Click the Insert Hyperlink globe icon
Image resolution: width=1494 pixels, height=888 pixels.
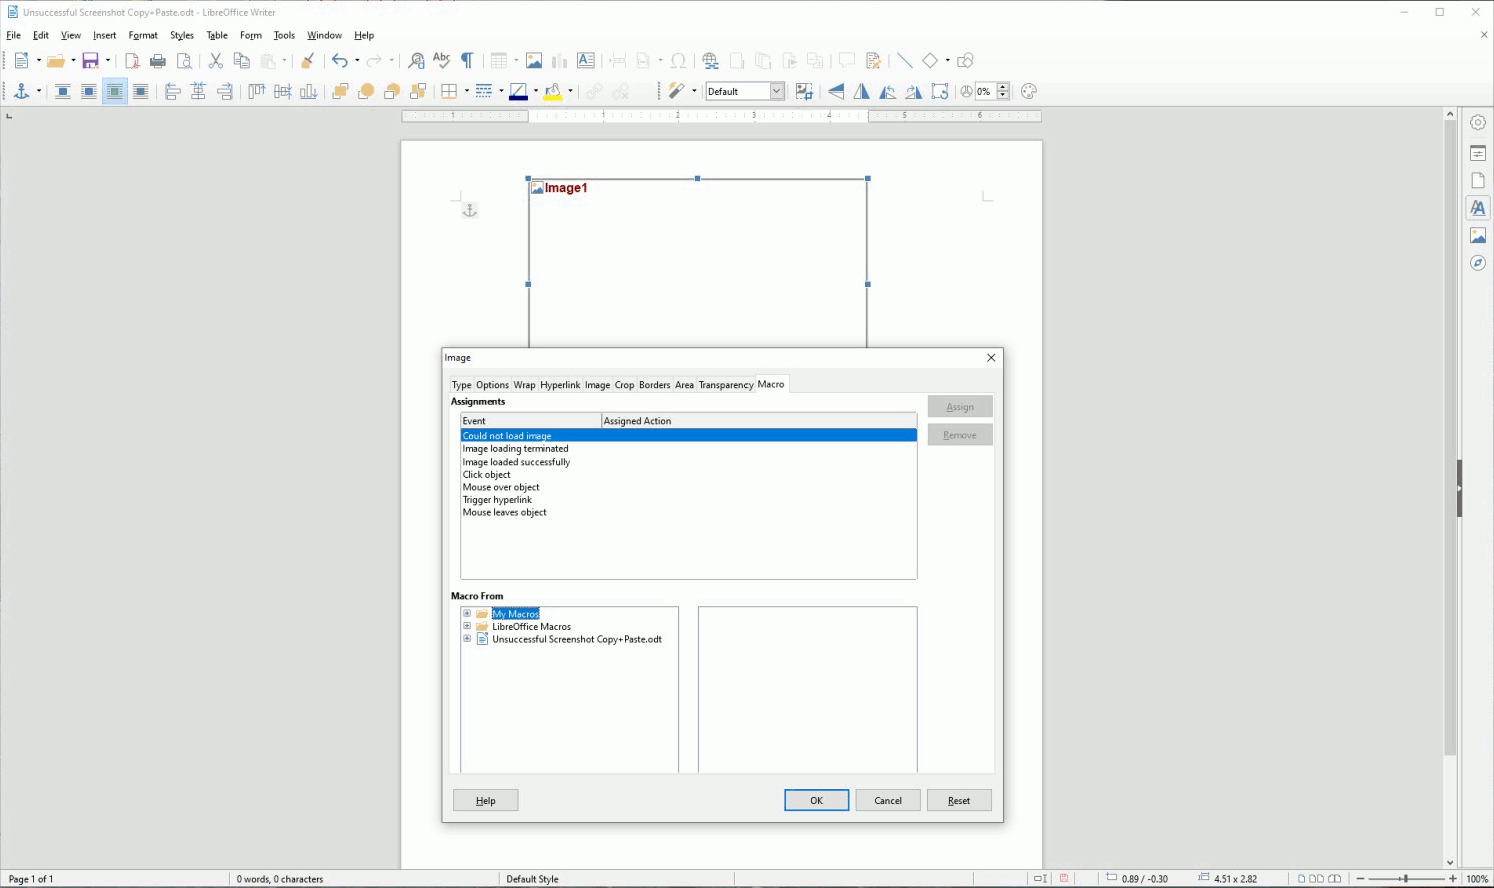[710, 61]
